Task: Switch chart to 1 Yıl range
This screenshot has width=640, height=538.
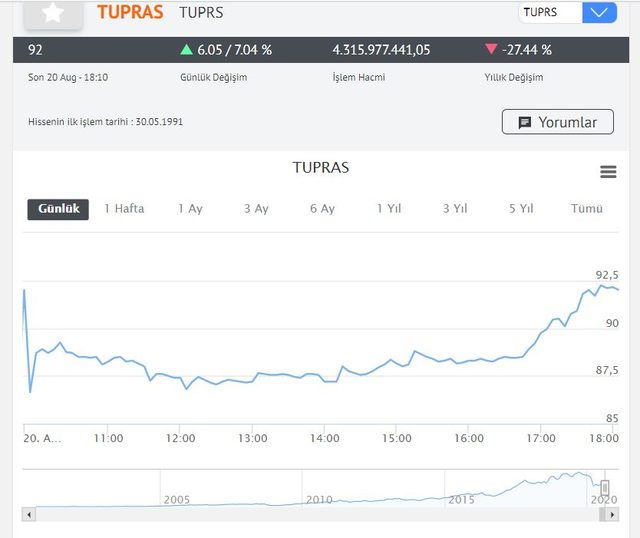Action: (x=389, y=209)
